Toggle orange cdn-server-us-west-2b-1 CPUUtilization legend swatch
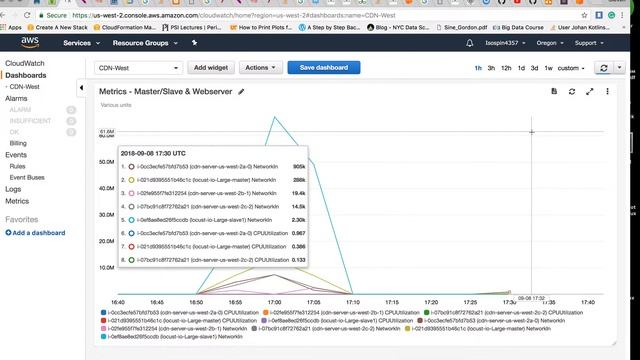 tap(266, 313)
